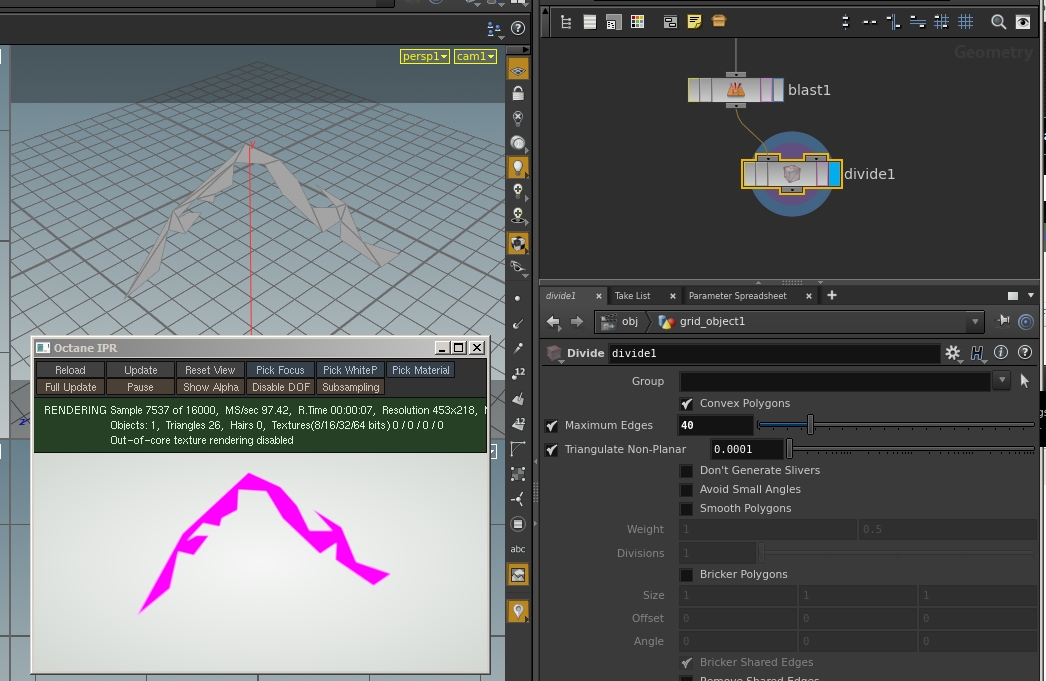Switch network editor to tree list view
The height and width of the screenshot is (681, 1046).
click(x=566, y=22)
